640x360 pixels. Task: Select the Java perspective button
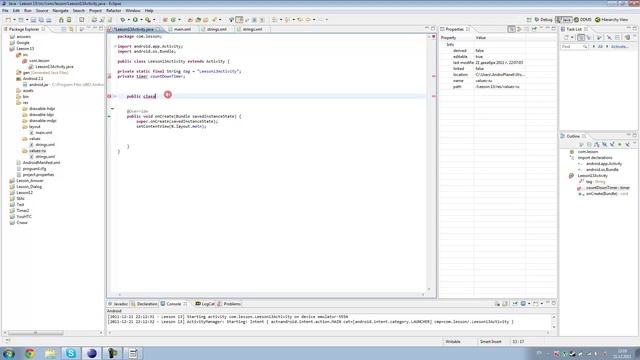click(x=564, y=20)
